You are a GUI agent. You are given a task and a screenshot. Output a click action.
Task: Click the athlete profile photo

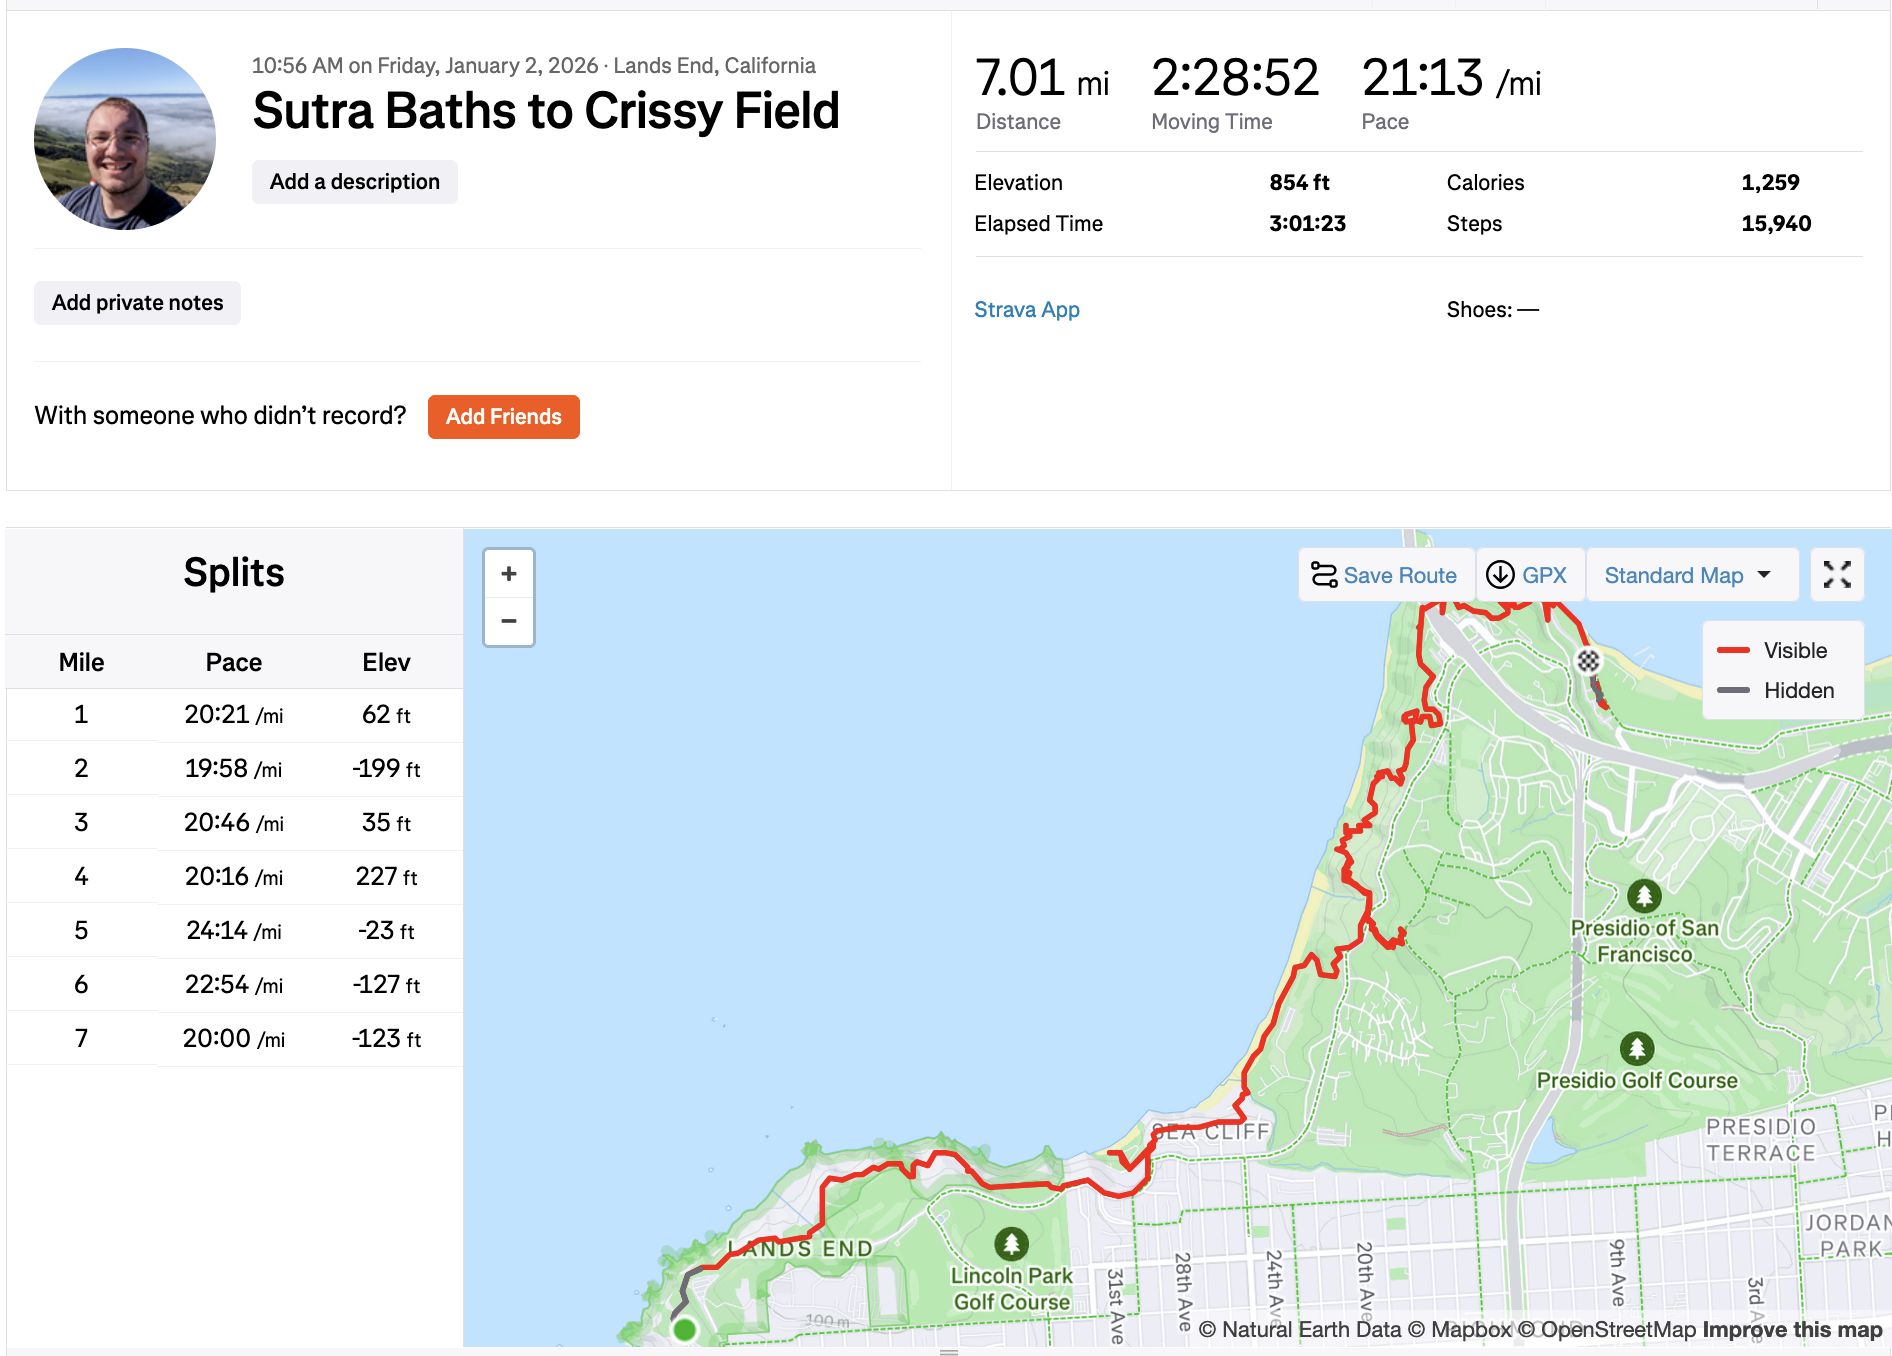click(x=125, y=139)
